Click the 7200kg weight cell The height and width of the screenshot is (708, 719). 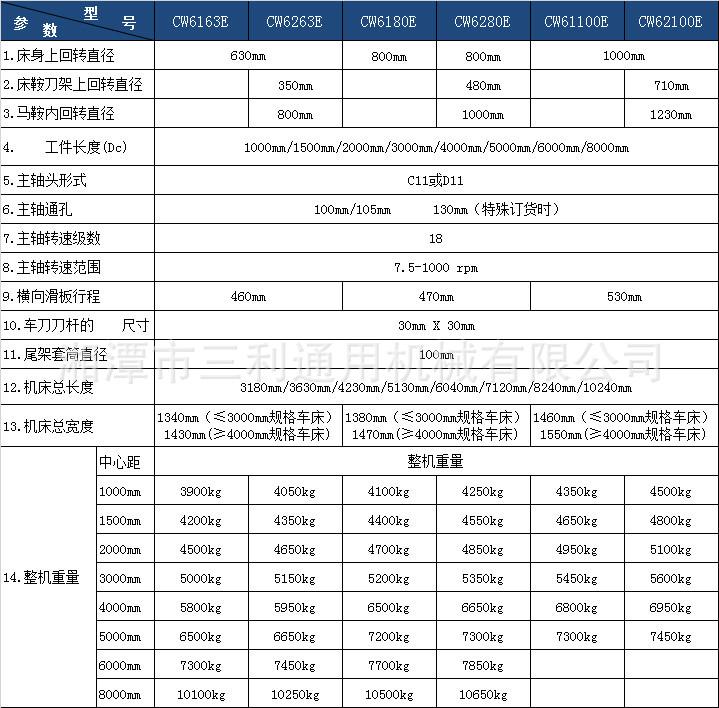tap(389, 636)
